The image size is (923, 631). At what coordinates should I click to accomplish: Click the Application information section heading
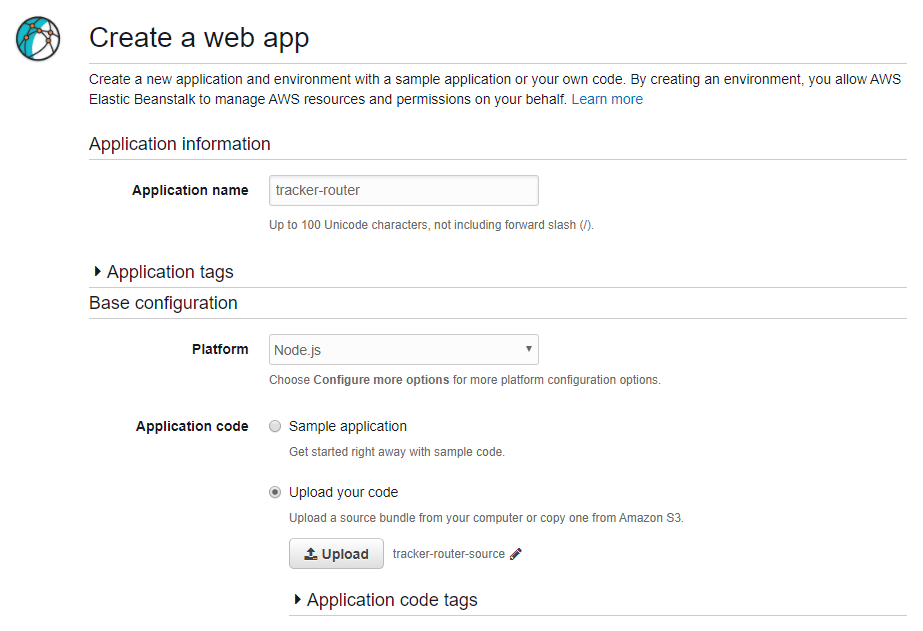click(180, 144)
